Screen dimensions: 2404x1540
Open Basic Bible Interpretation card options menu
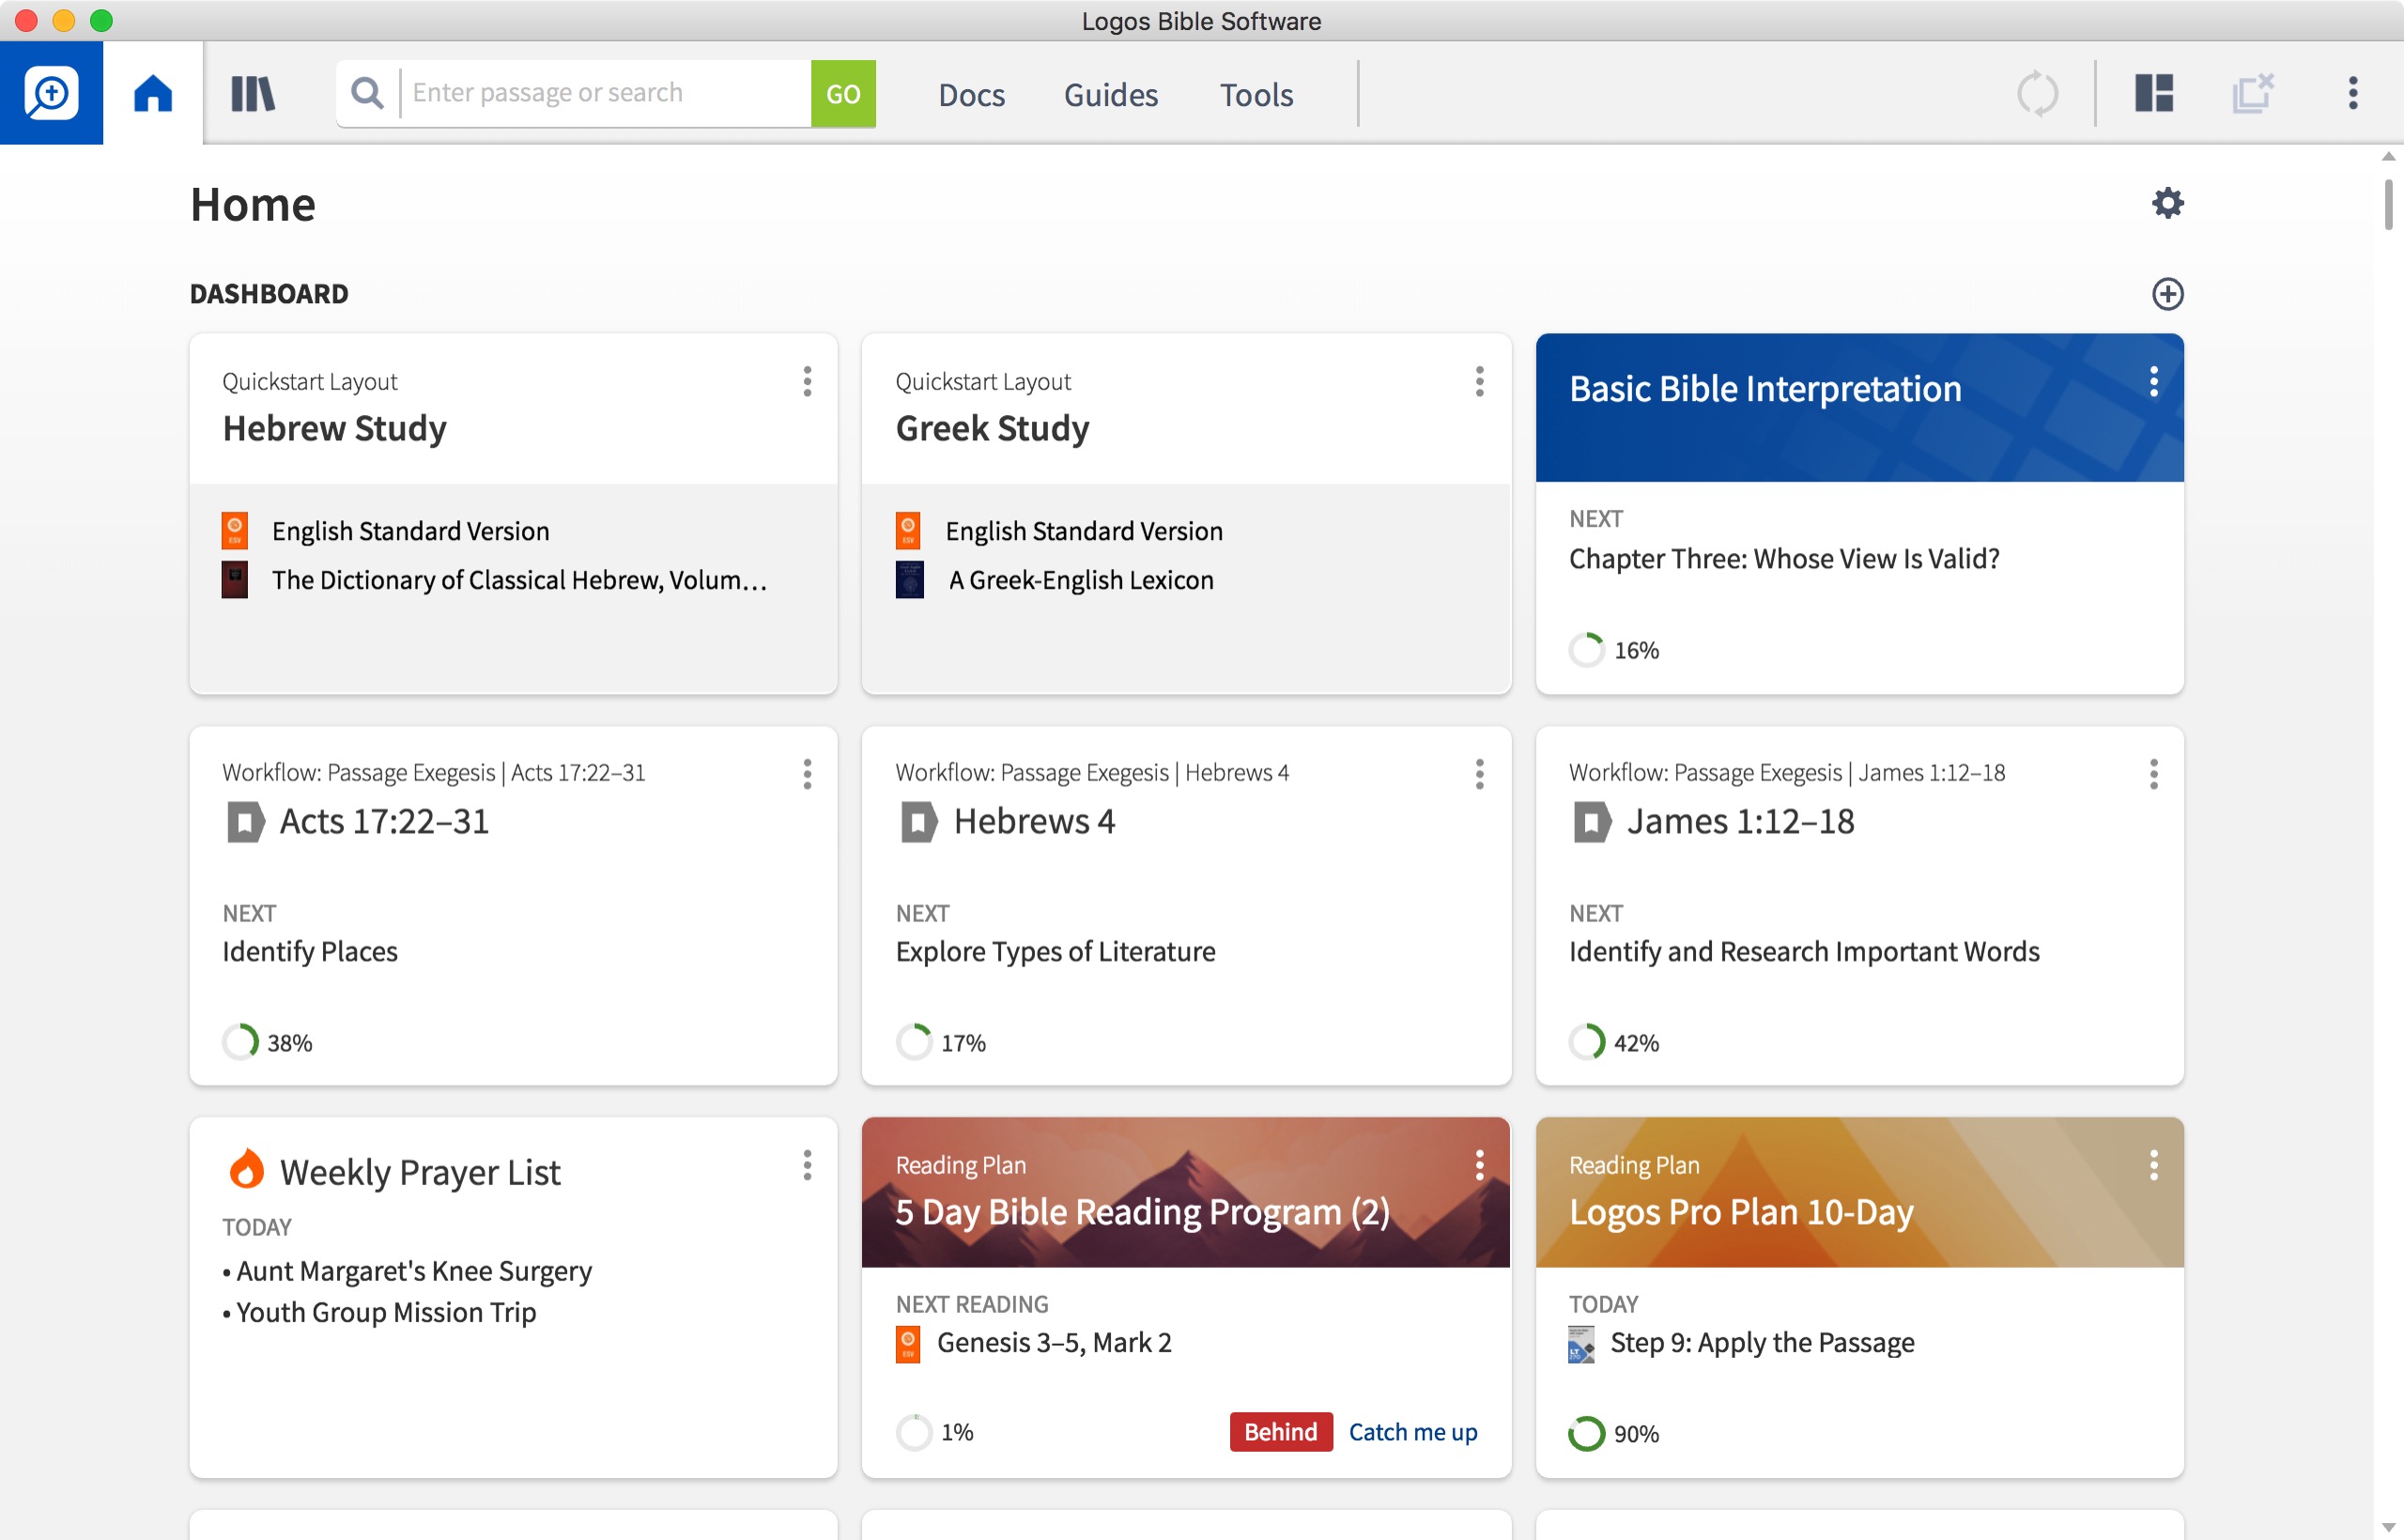click(2153, 381)
